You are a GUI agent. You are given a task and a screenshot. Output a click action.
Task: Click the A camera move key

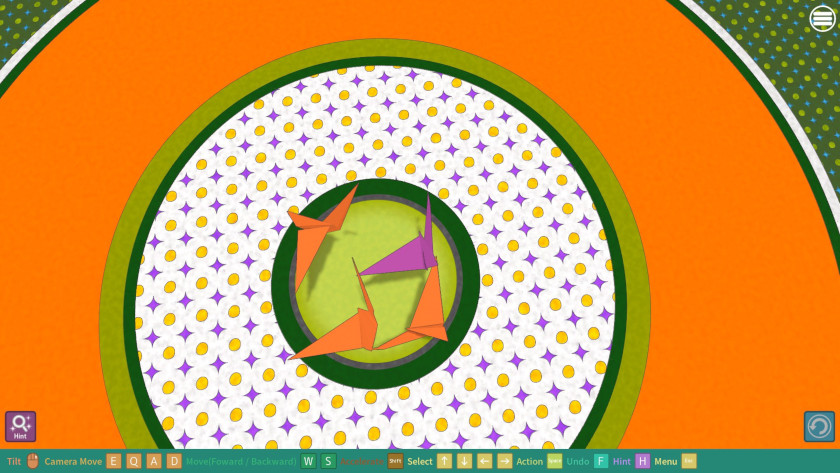tap(154, 461)
